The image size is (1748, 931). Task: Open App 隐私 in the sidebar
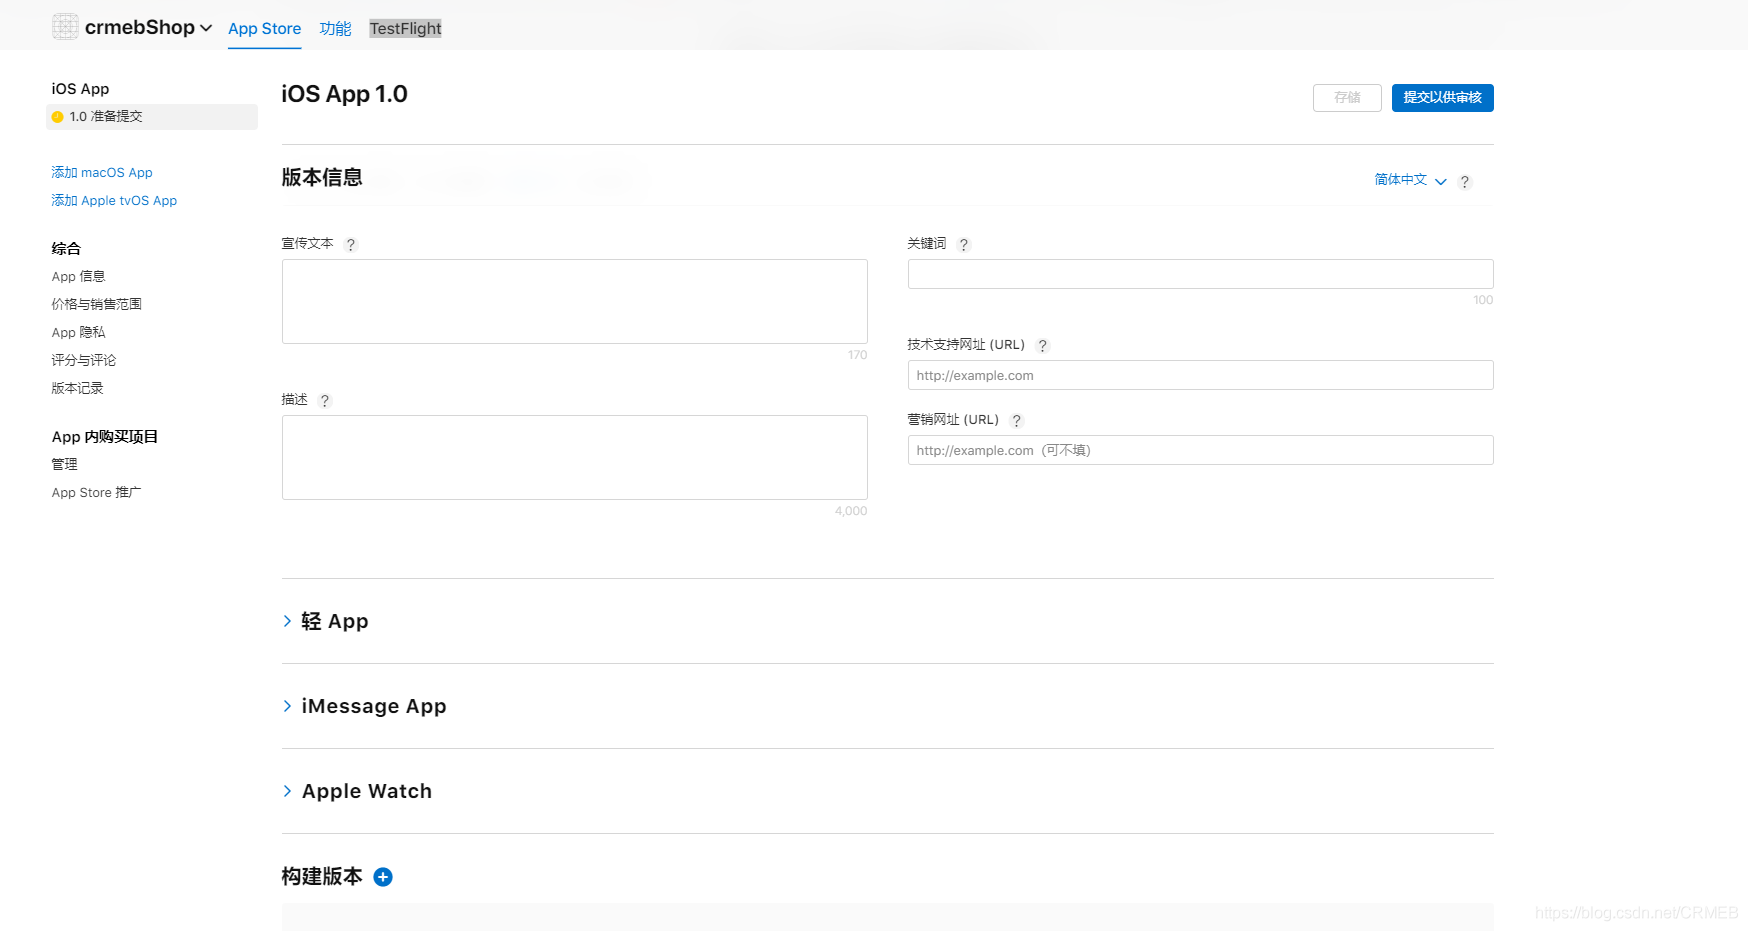point(78,333)
